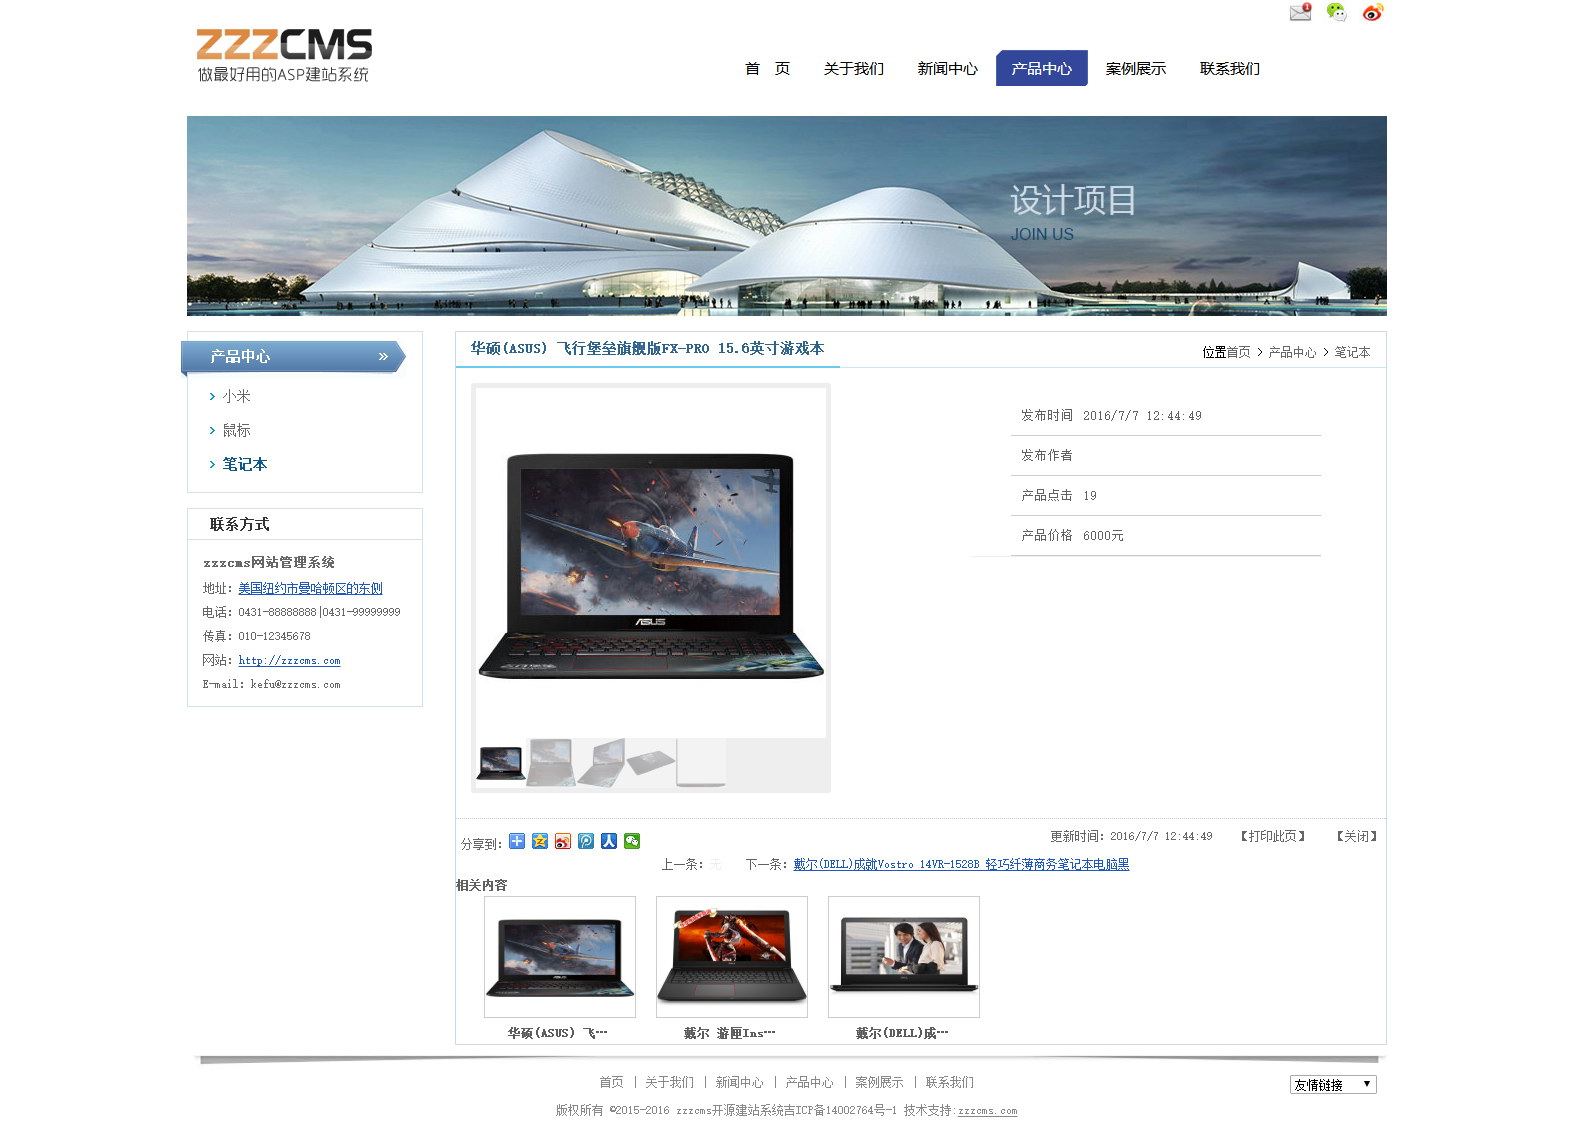Open 联系我们 in top navigation
1573x1146 pixels.
click(1230, 68)
